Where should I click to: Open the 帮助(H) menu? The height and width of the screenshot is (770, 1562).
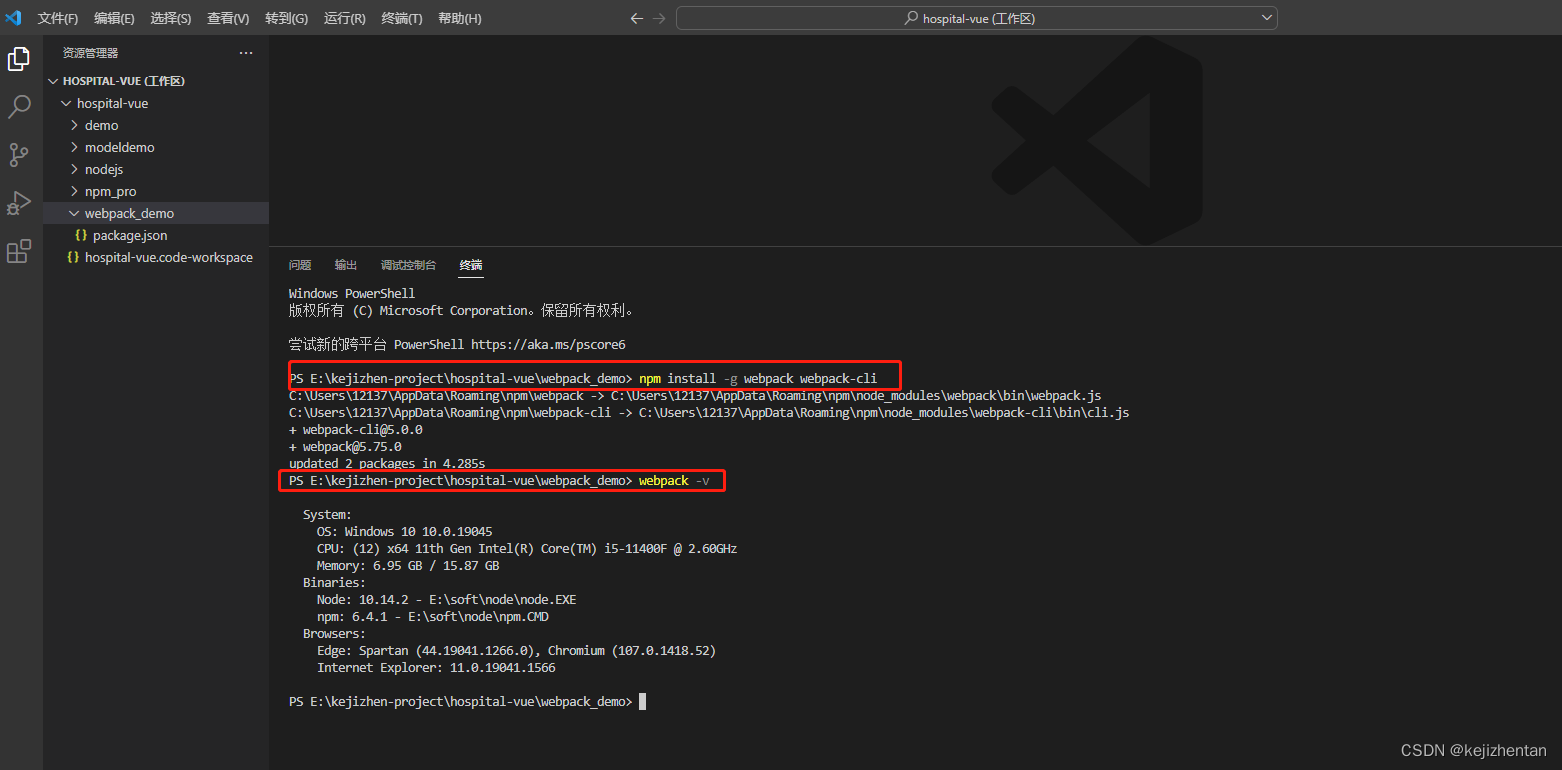click(459, 18)
